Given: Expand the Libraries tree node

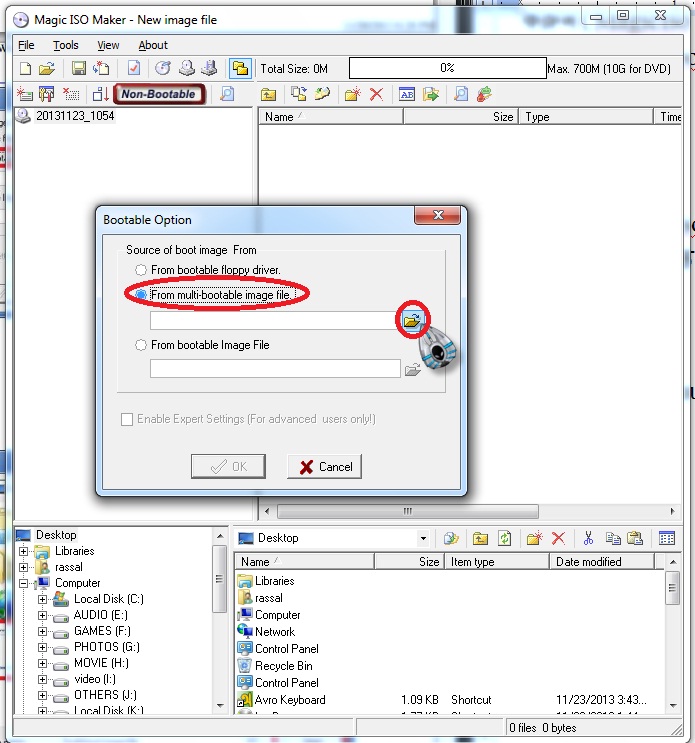Looking at the screenshot, I should 23,551.
